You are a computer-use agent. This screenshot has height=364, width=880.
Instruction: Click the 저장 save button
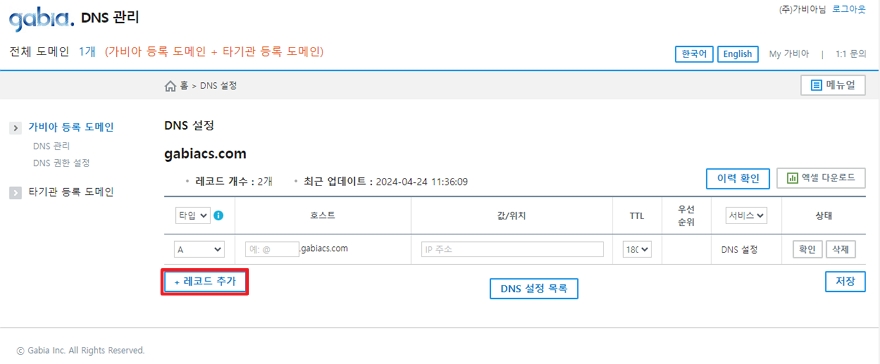coord(845,282)
